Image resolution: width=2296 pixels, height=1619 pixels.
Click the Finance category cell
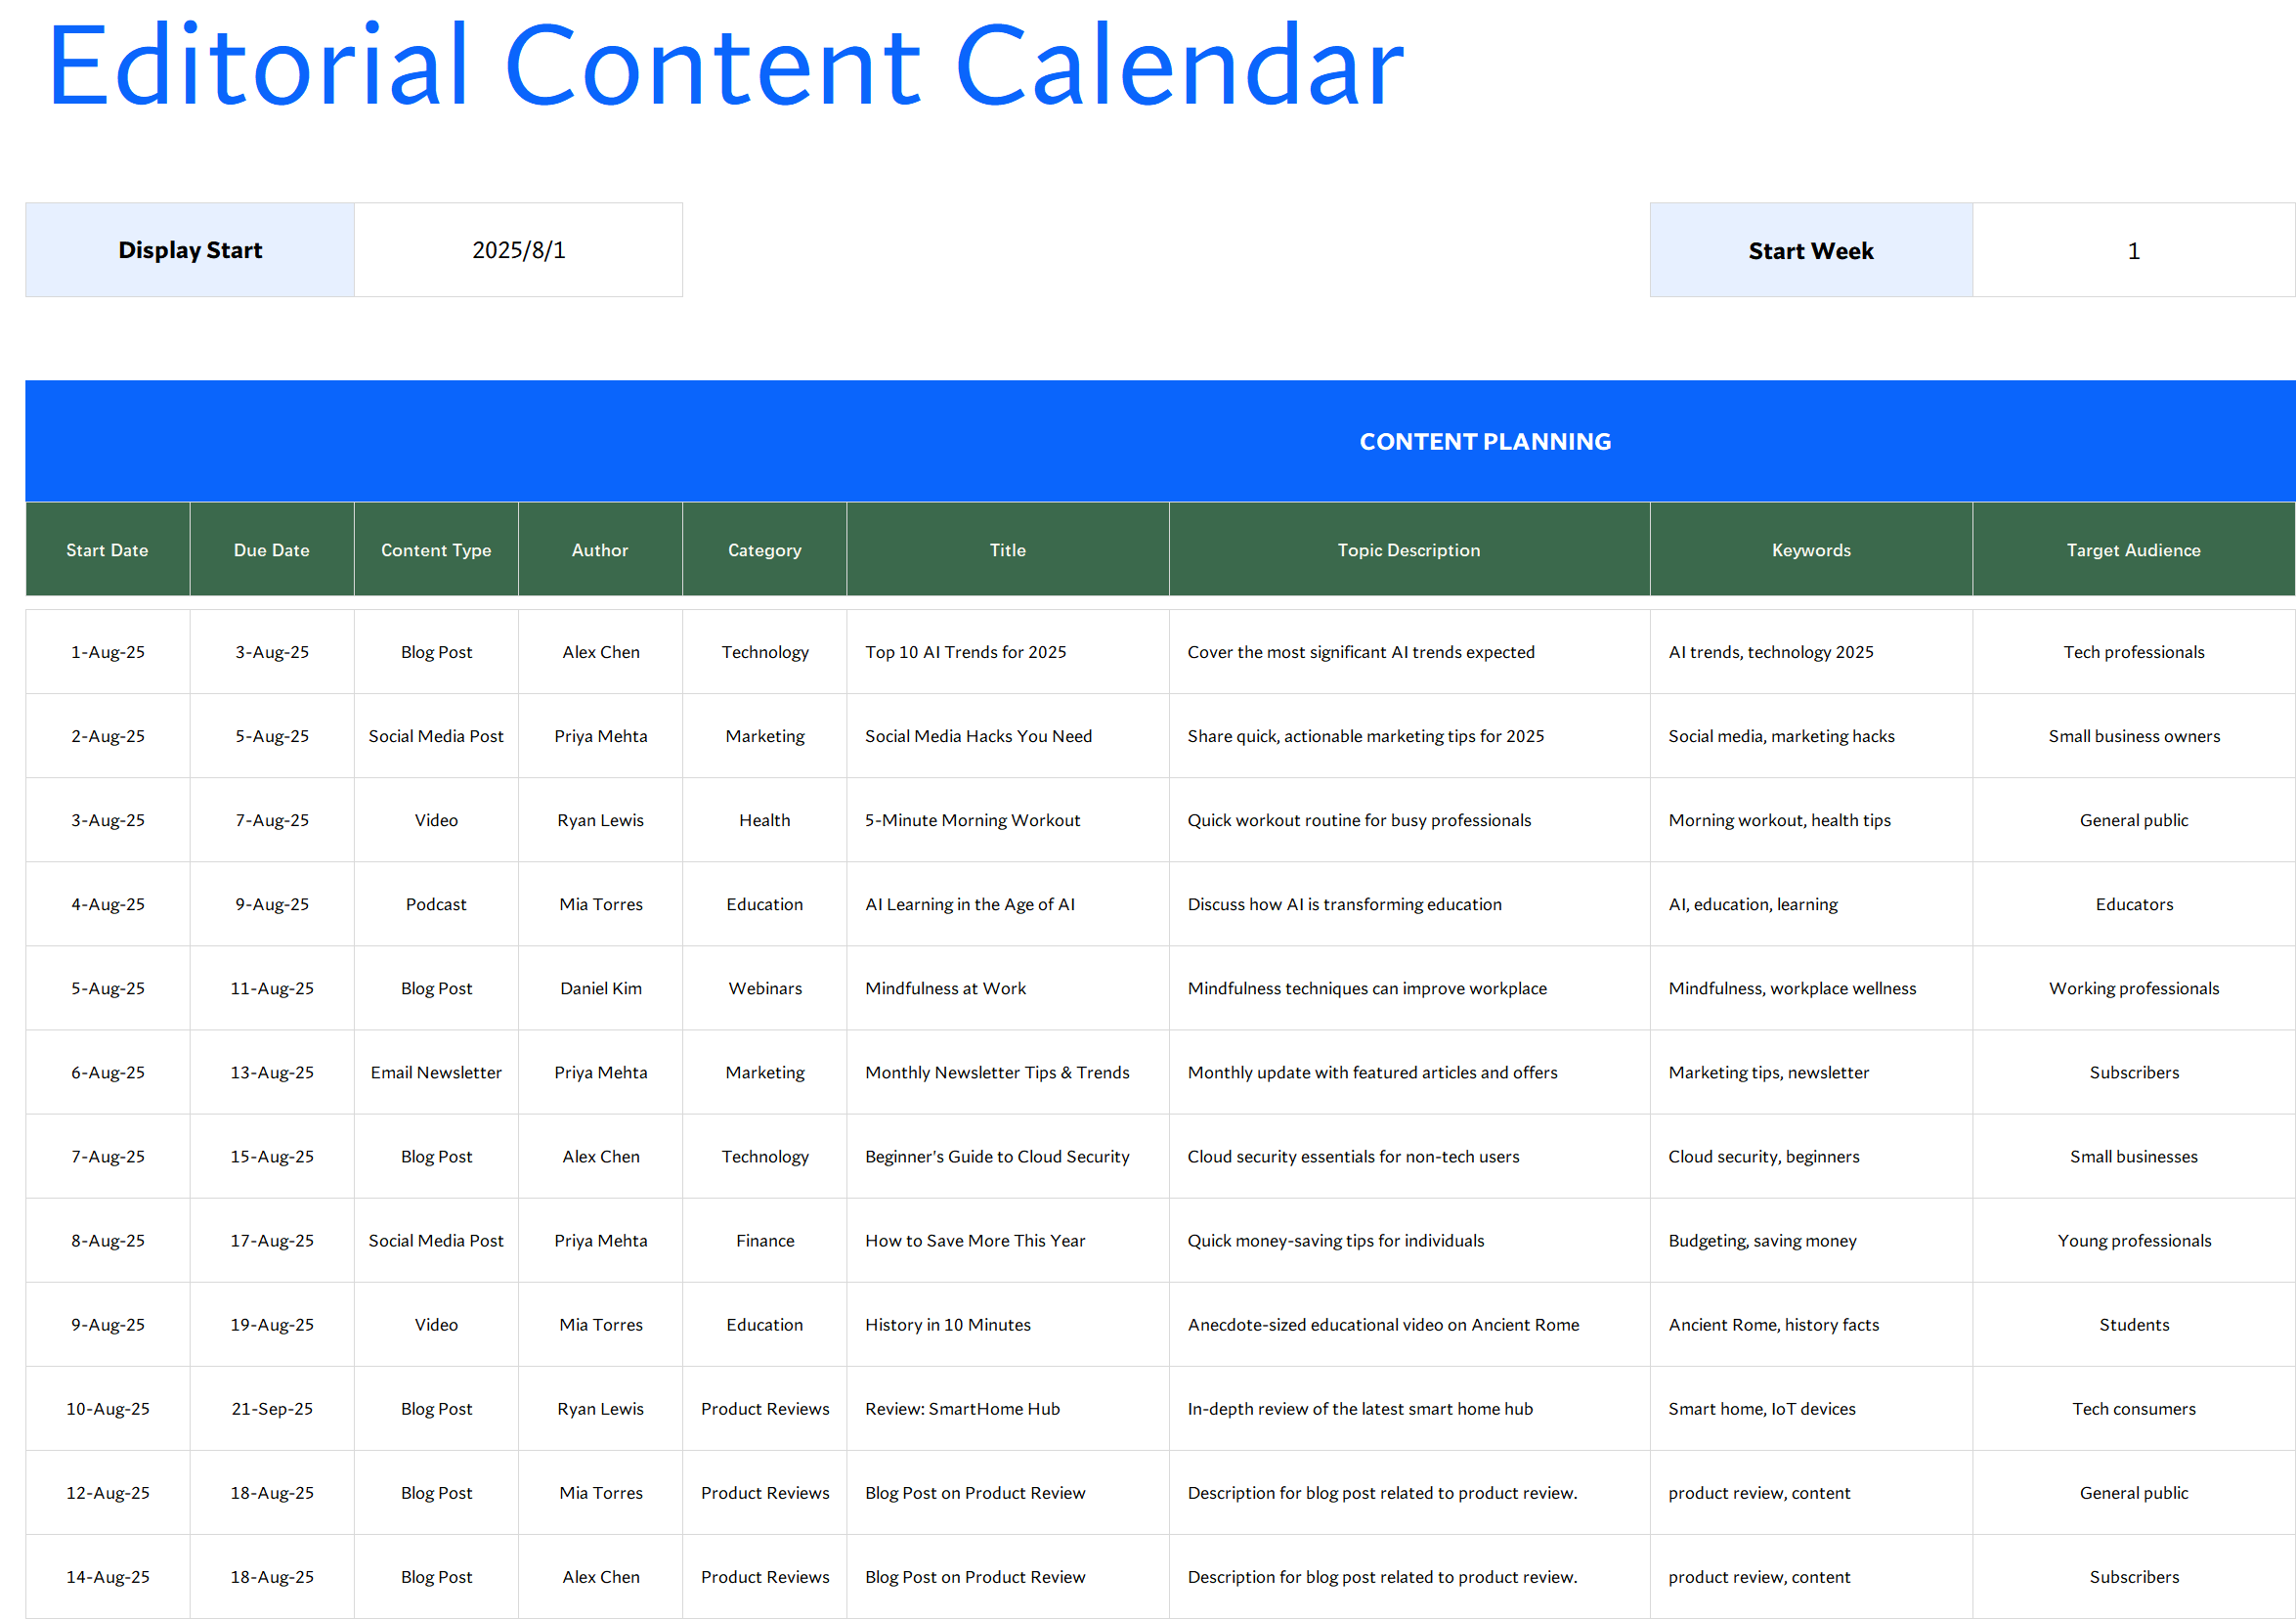[765, 1240]
